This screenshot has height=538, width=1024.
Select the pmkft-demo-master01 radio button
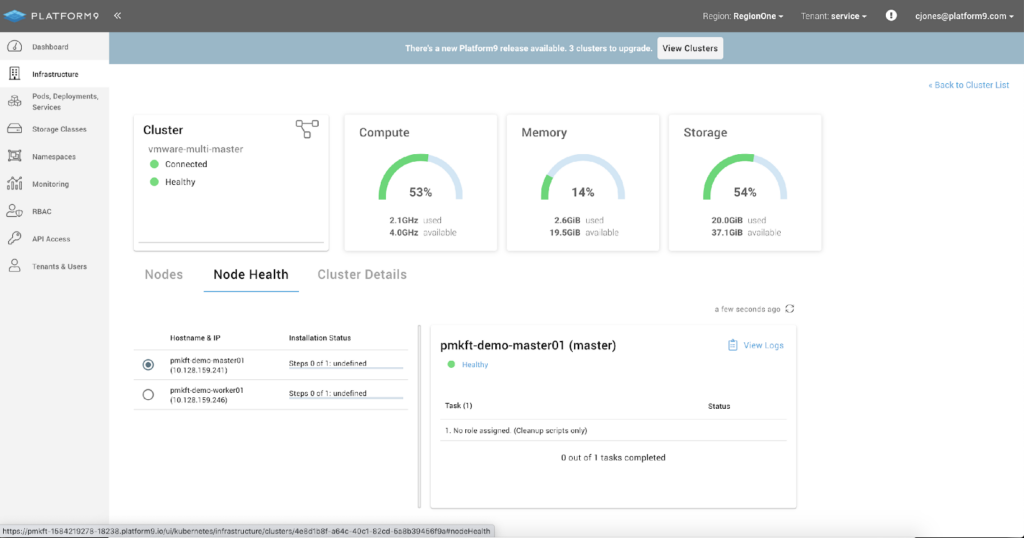click(148, 365)
